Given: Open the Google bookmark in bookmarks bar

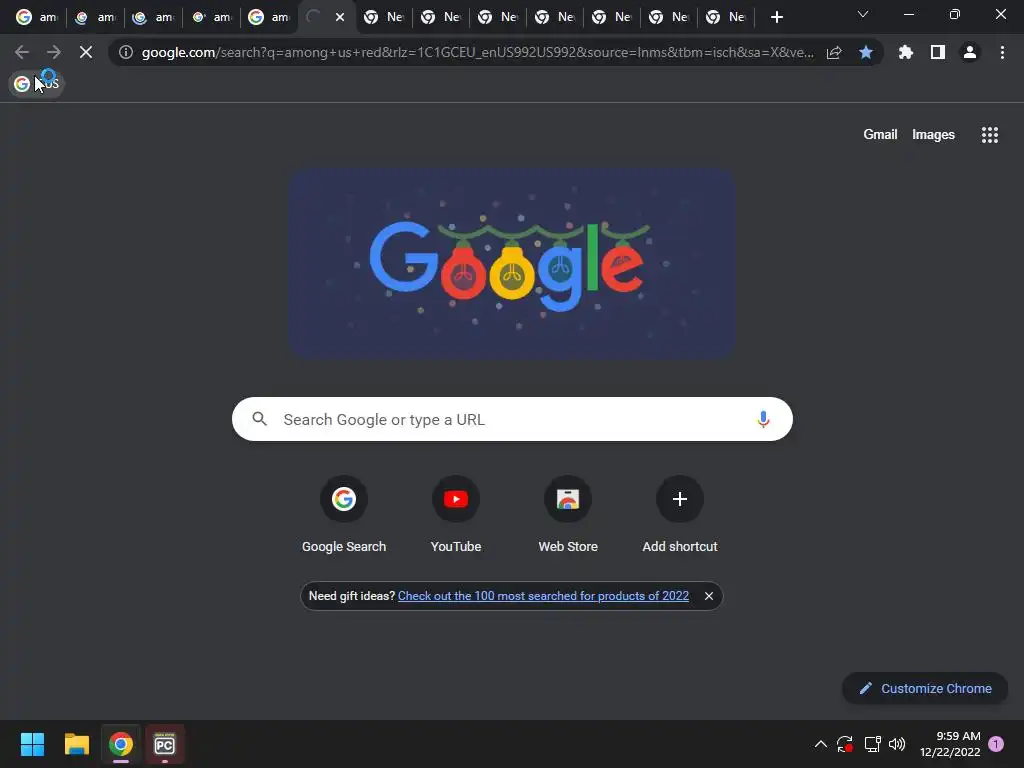Looking at the screenshot, I should click(37, 84).
